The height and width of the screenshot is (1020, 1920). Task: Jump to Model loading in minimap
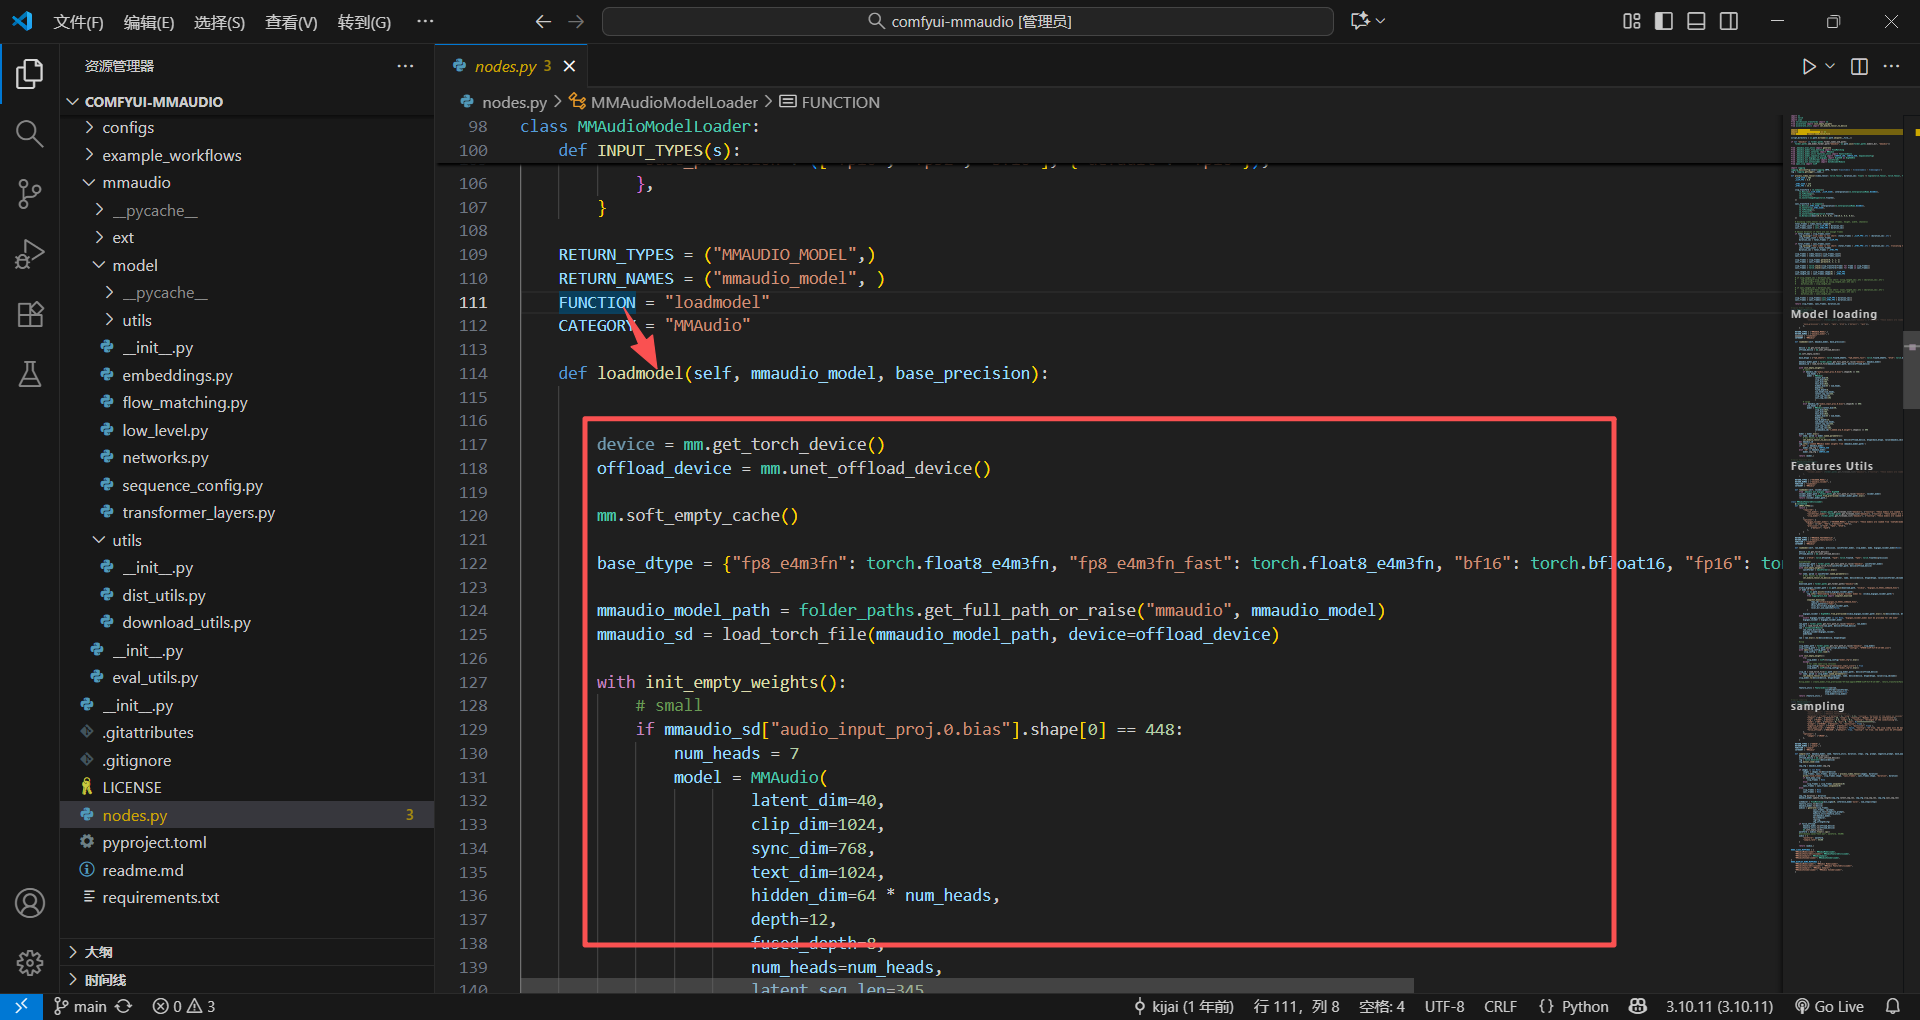[1833, 314]
